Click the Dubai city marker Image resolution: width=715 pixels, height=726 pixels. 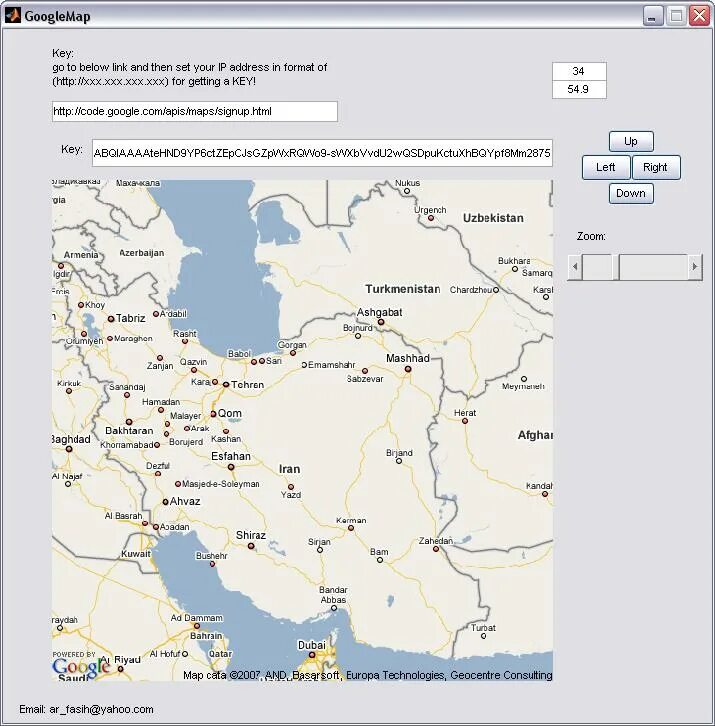click(x=312, y=655)
